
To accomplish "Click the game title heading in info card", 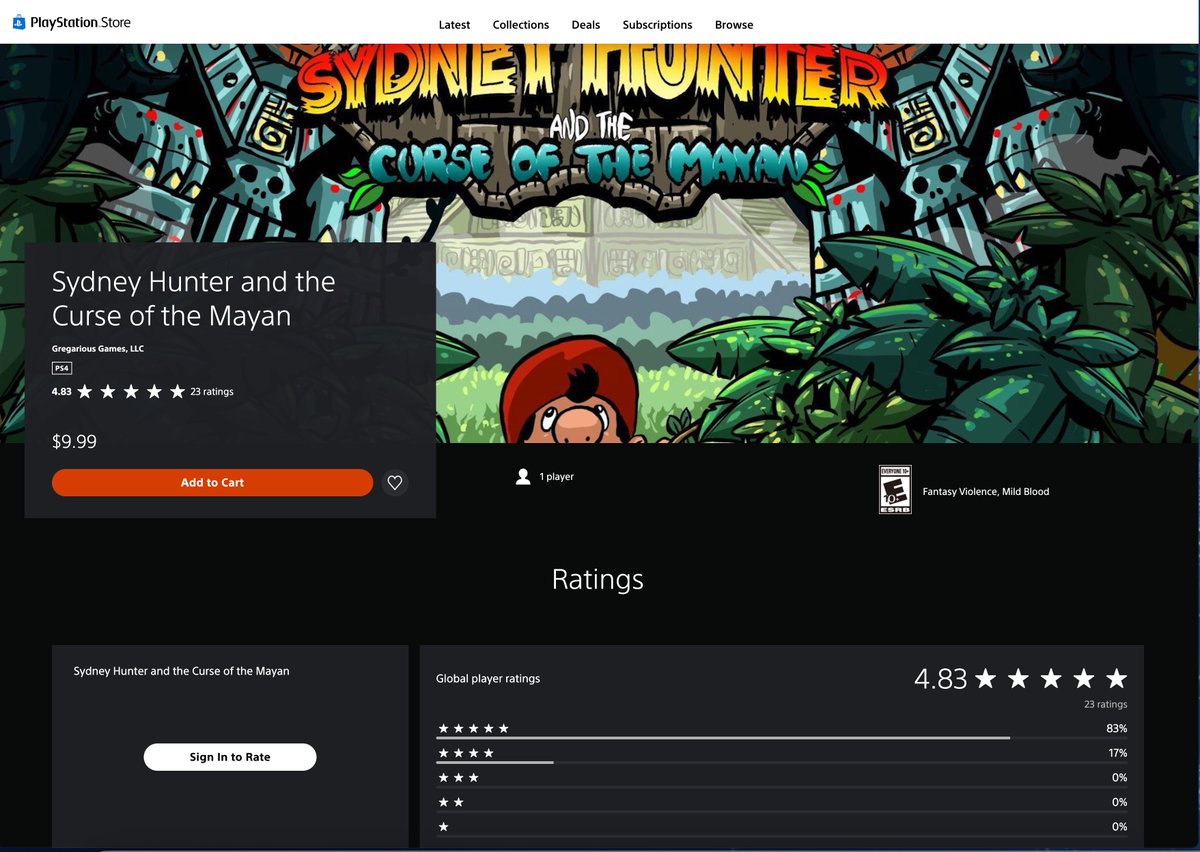I will click(193, 299).
